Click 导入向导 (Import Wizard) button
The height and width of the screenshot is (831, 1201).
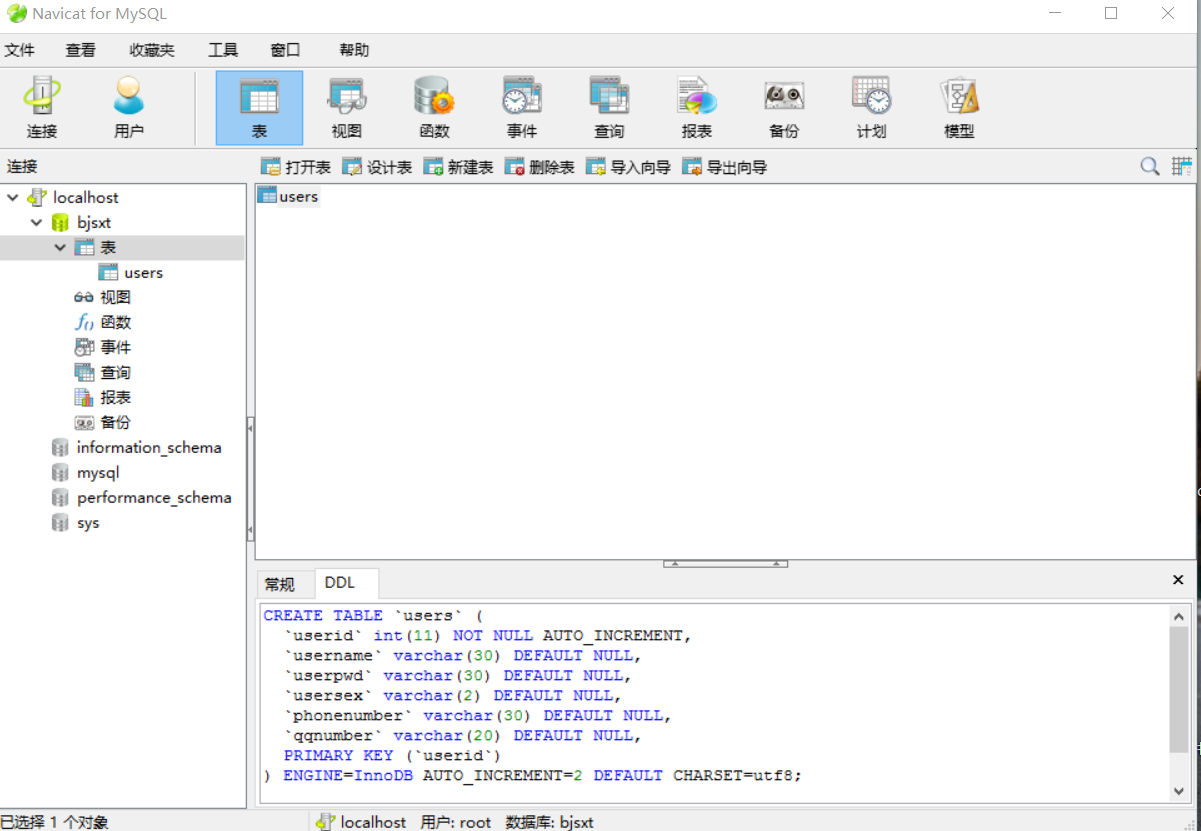point(628,167)
